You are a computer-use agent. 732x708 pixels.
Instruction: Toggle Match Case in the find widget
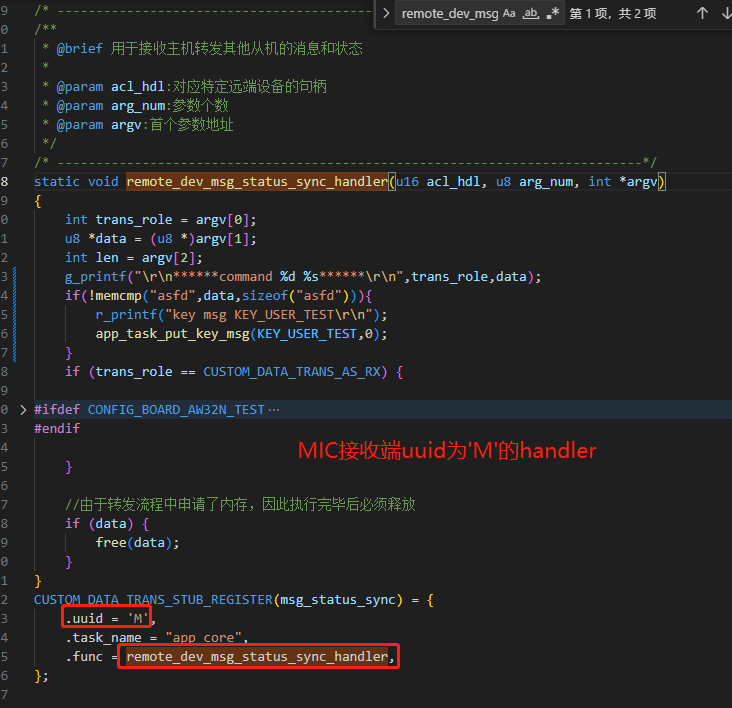tap(509, 14)
